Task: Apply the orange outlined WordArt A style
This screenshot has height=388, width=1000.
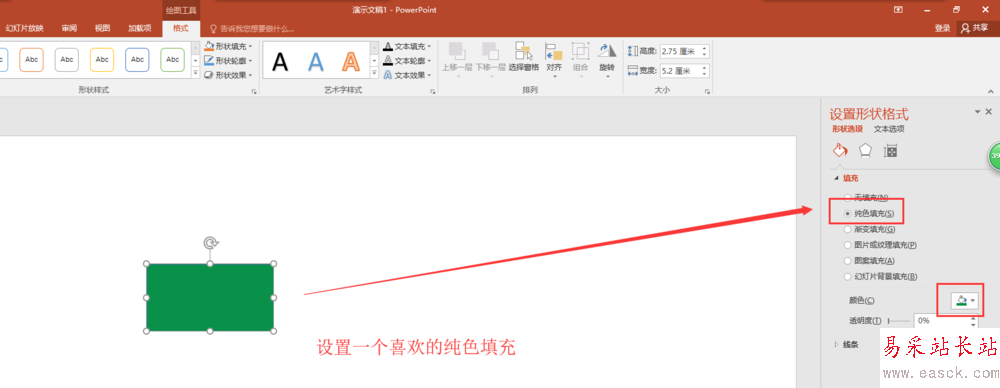Action: coord(351,61)
